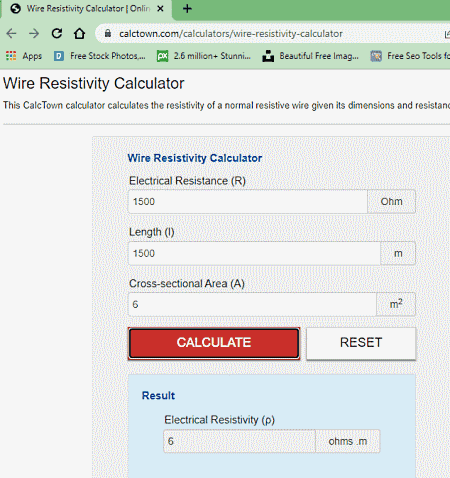Screen dimensions: 450x478
Task: Open the Free Seo Tools bookmark
Action: [410, 56]
